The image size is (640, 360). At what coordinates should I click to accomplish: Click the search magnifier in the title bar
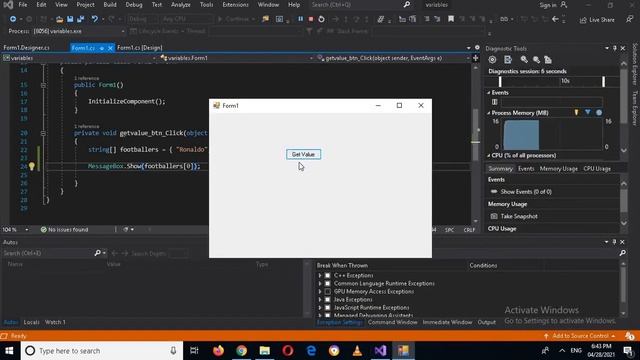pos(407,4)
